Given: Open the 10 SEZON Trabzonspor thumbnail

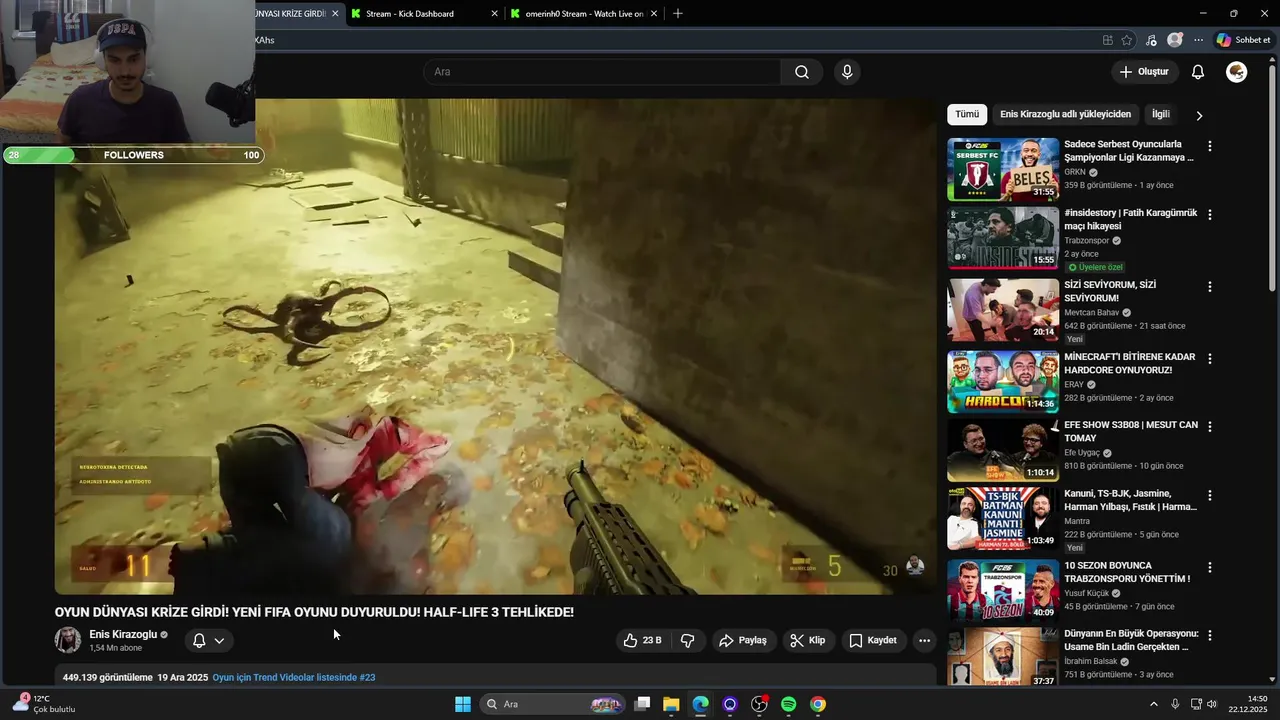Looking at the screenshot, I should coord(1003,591).
